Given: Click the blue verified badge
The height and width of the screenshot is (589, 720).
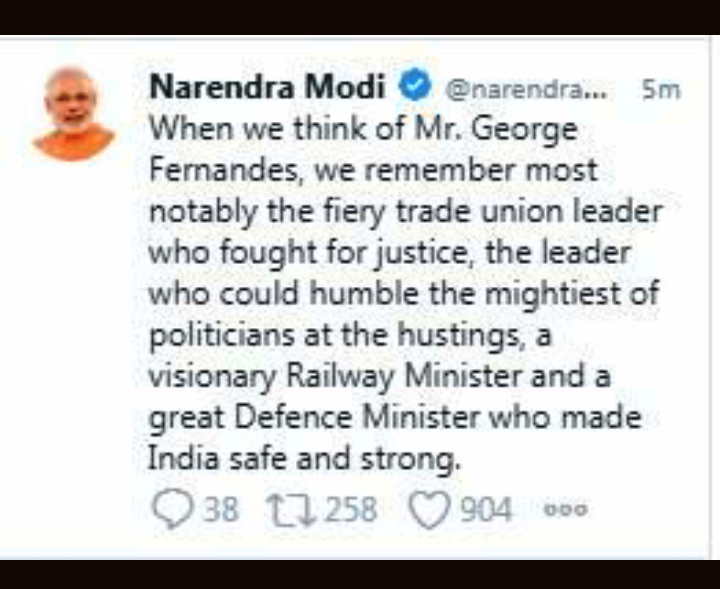Looking at the screenshot, I should point(412,88).
